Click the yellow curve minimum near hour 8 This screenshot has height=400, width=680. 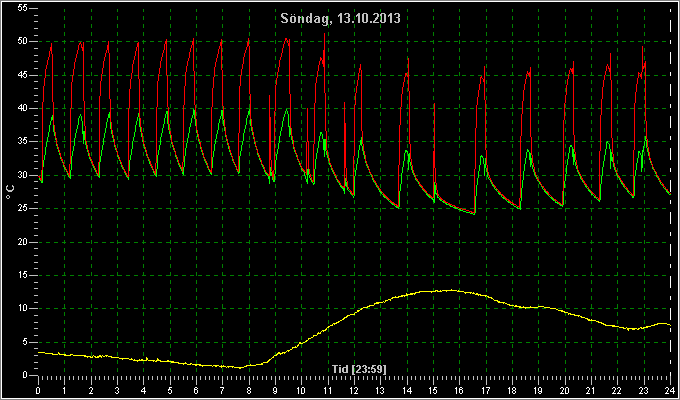[x=240, y=367]
